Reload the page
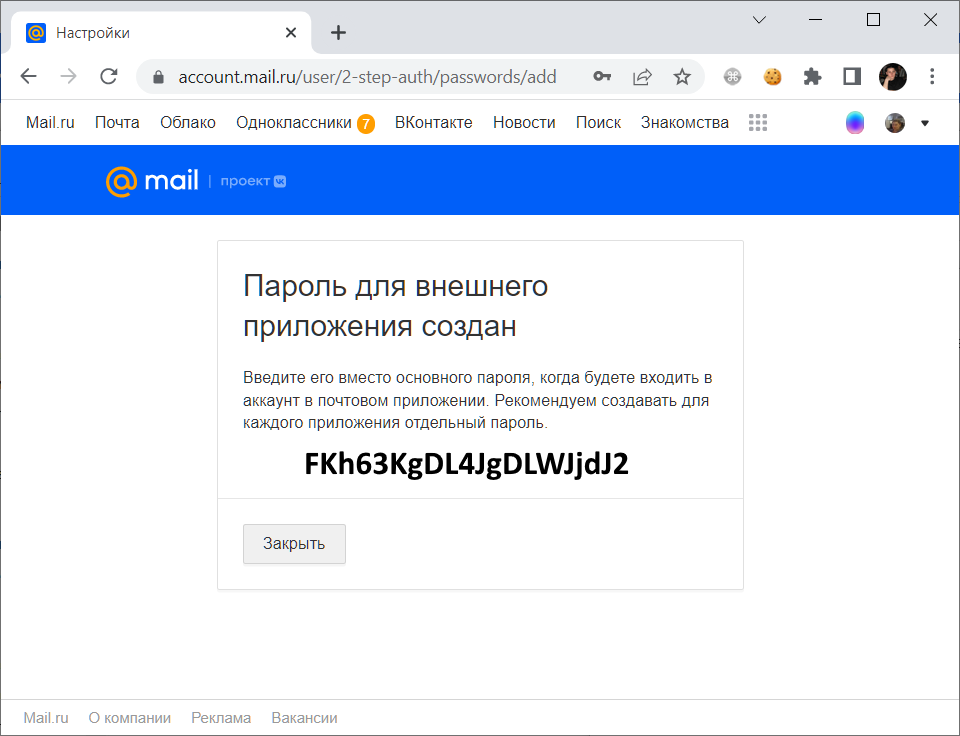This screenshot has width=960, height=736. tap(108, 76)
